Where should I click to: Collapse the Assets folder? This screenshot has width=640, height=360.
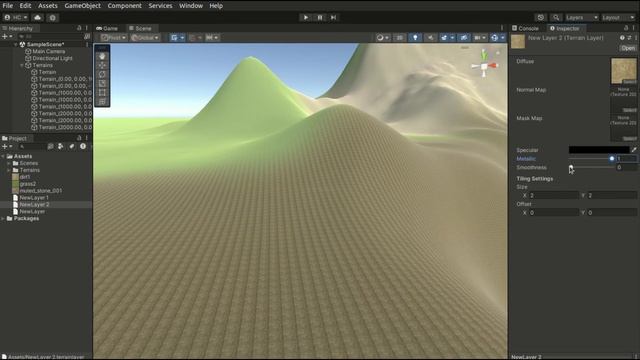[3, 156]
